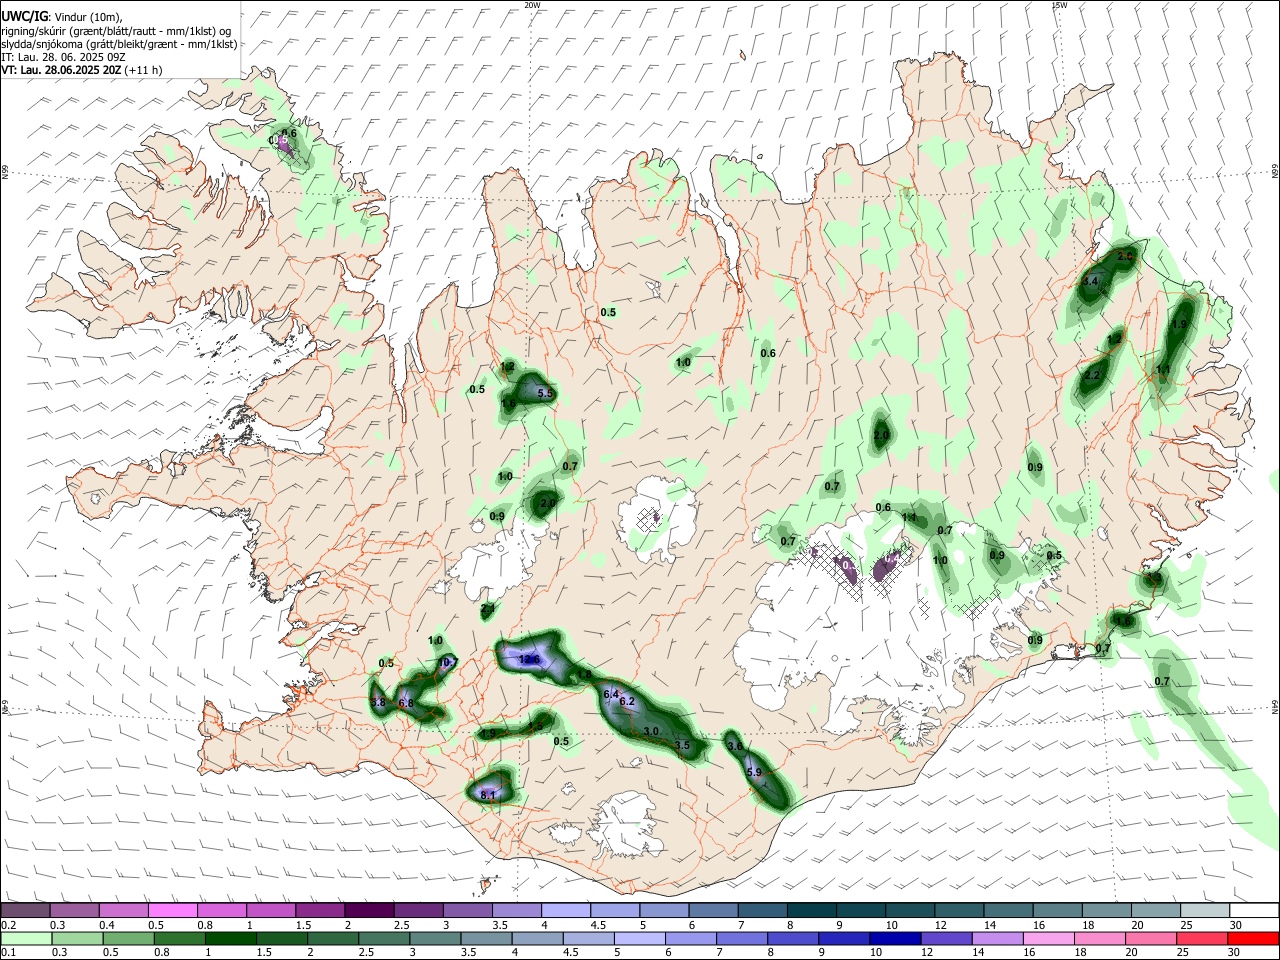Select the dark blue swatch between 10 and 12 in the bottom legend

[x=893, y=938]
